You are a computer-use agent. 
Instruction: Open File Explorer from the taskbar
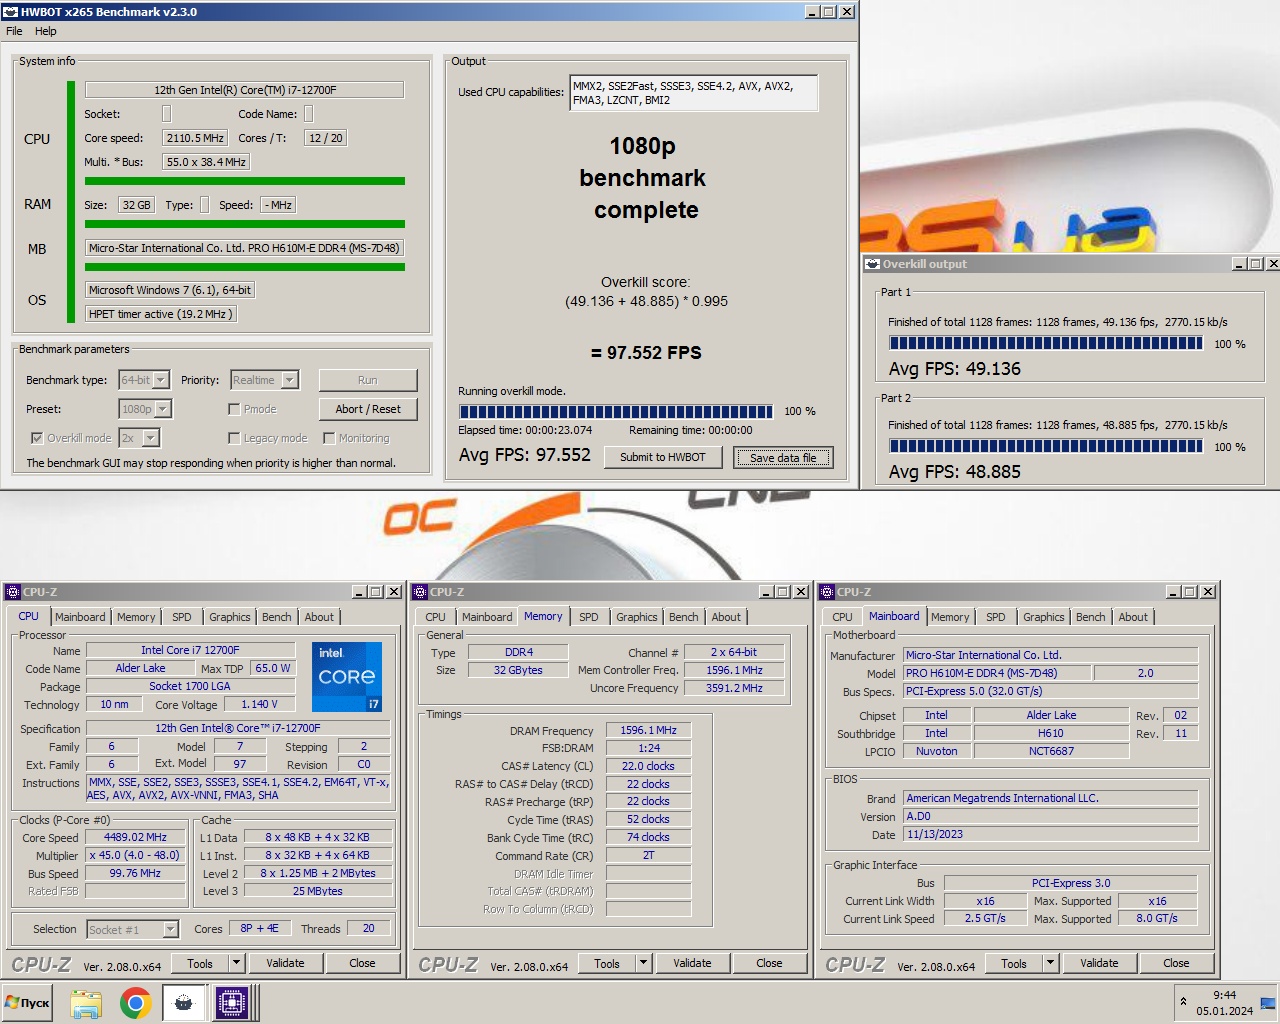(86, 1002)
